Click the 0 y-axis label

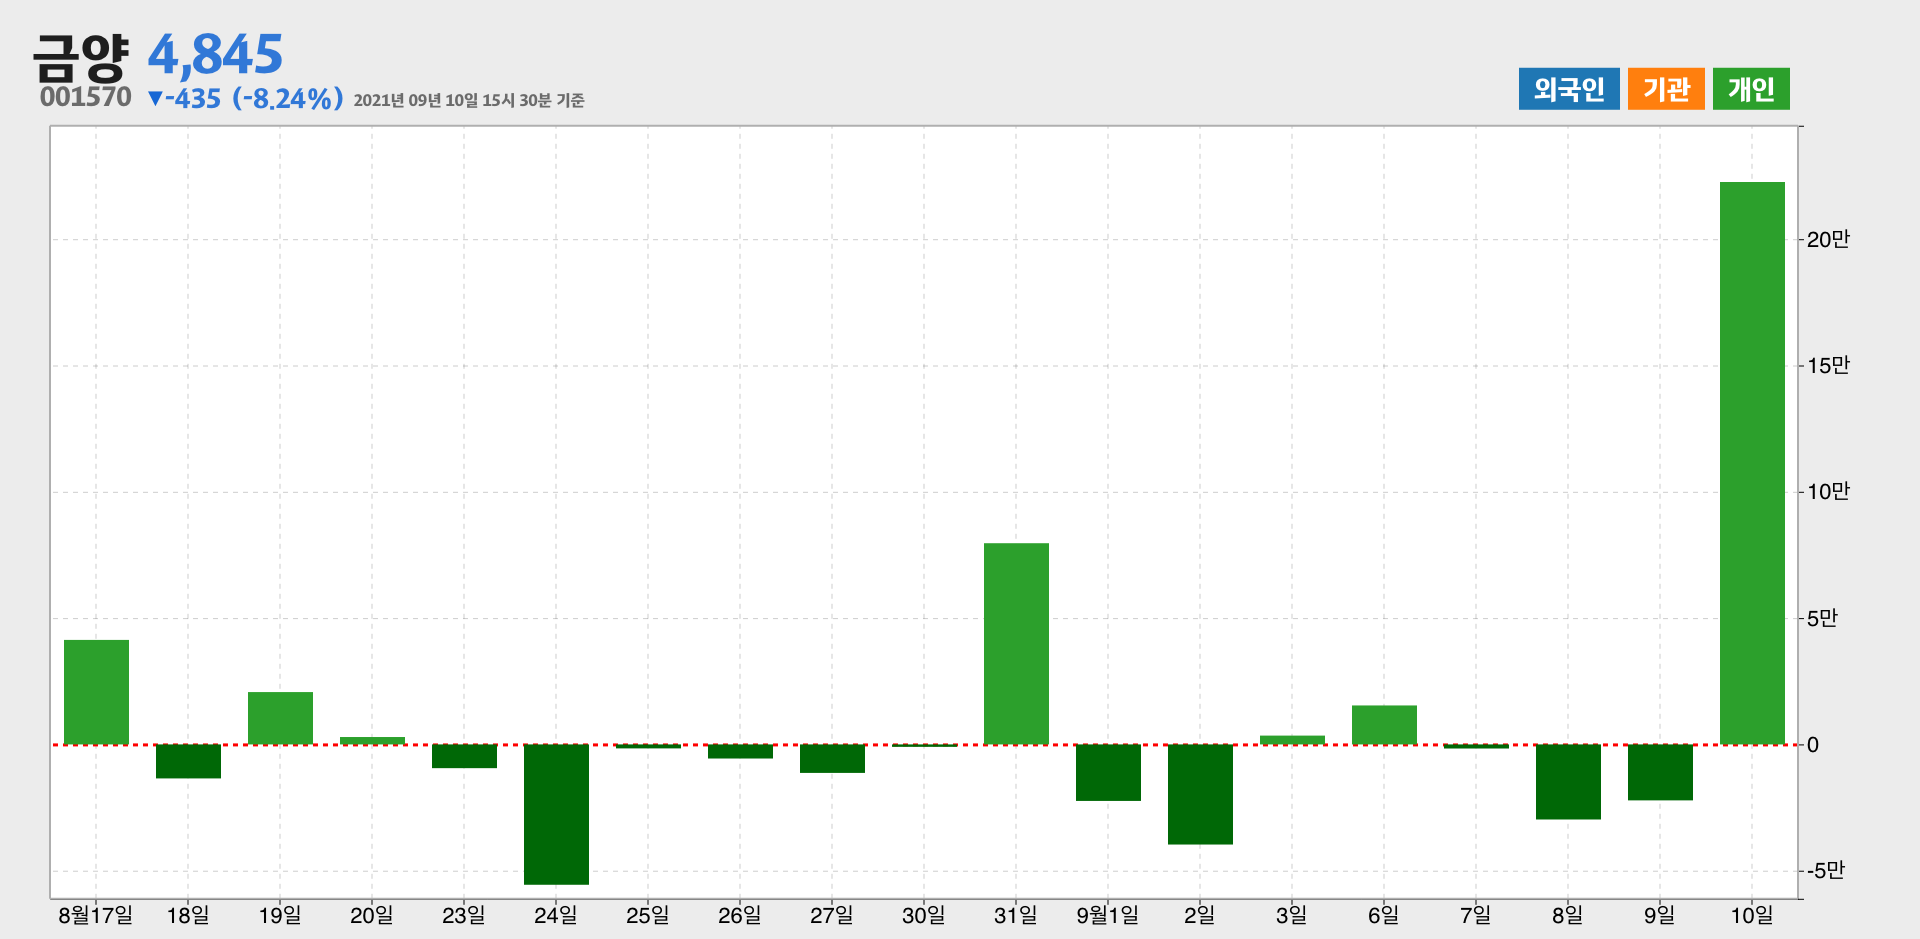click(x=1813, y=745)
